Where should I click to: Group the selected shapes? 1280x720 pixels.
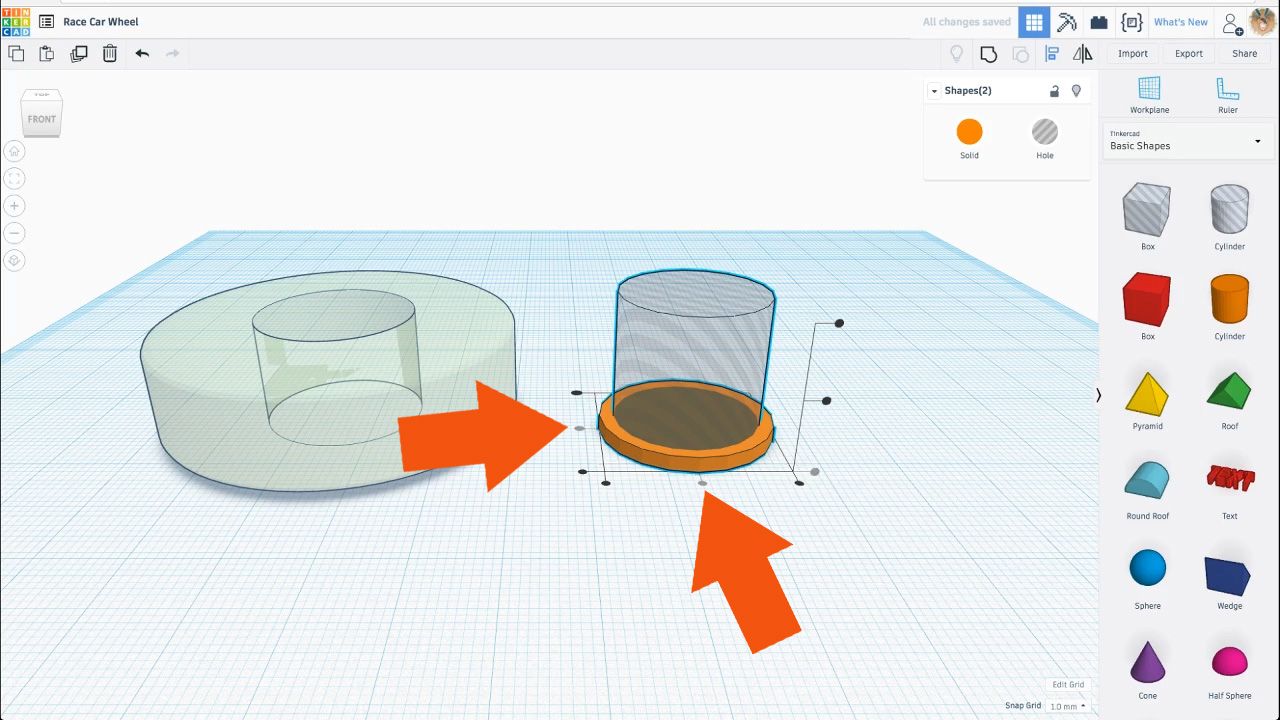pyautogui.click(x=989, y=54)
